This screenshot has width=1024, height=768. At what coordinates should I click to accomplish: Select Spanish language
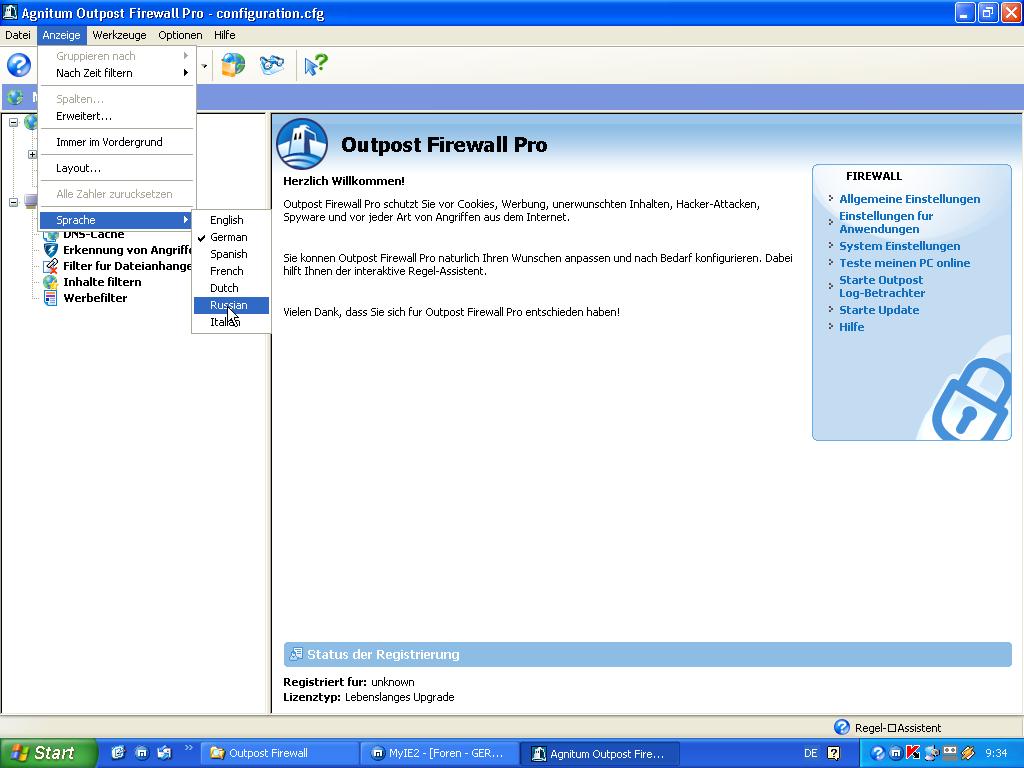(231, 254)
